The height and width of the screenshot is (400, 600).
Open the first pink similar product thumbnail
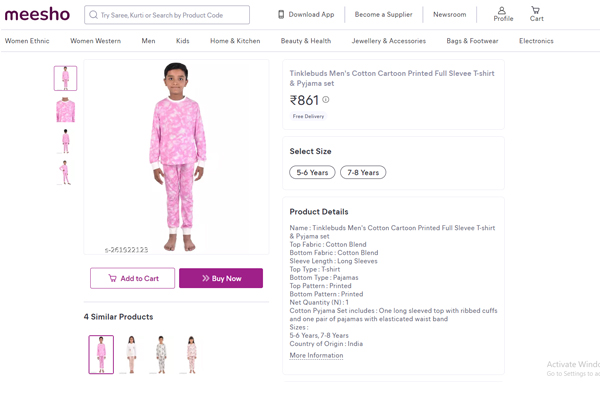coord(101,354)
